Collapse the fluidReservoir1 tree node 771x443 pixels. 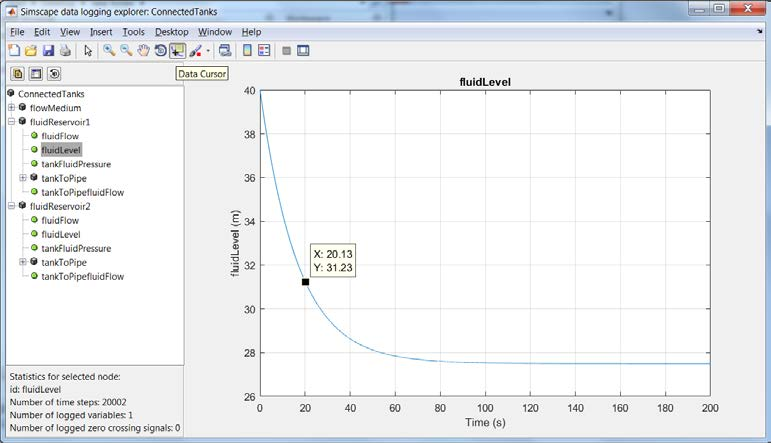click(11, 122)
